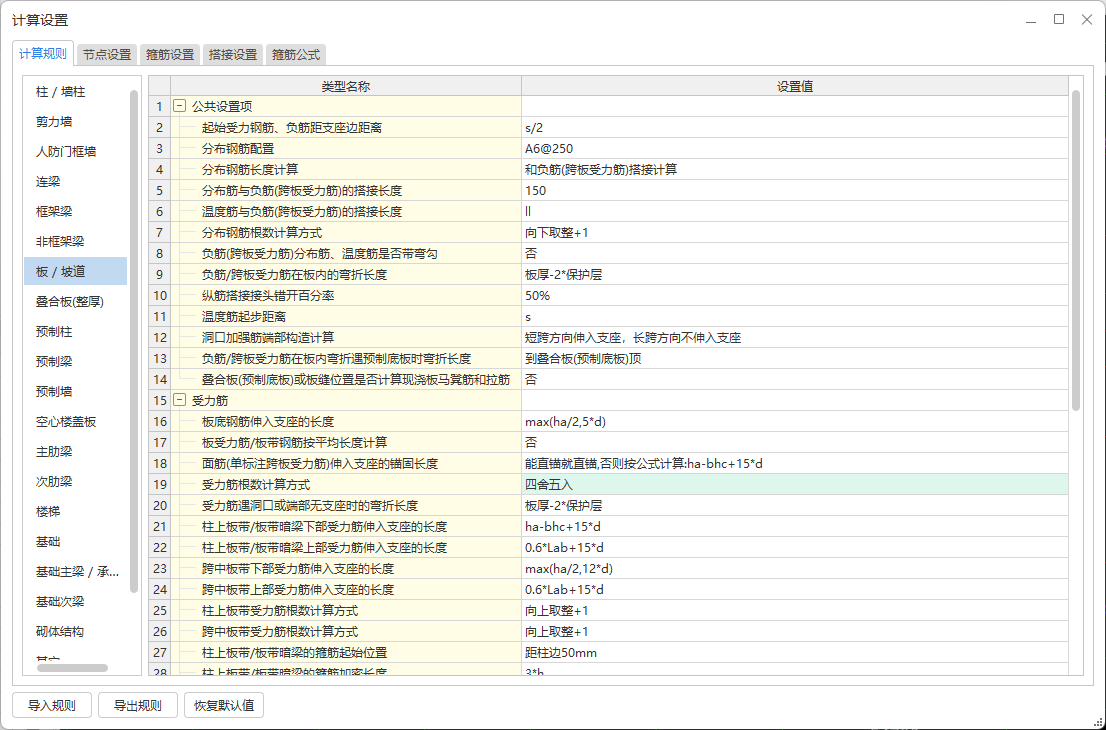This screenshot has width=1106, height=730.
Task: Select the 计算规则 tab
Action: click(43, 54)
